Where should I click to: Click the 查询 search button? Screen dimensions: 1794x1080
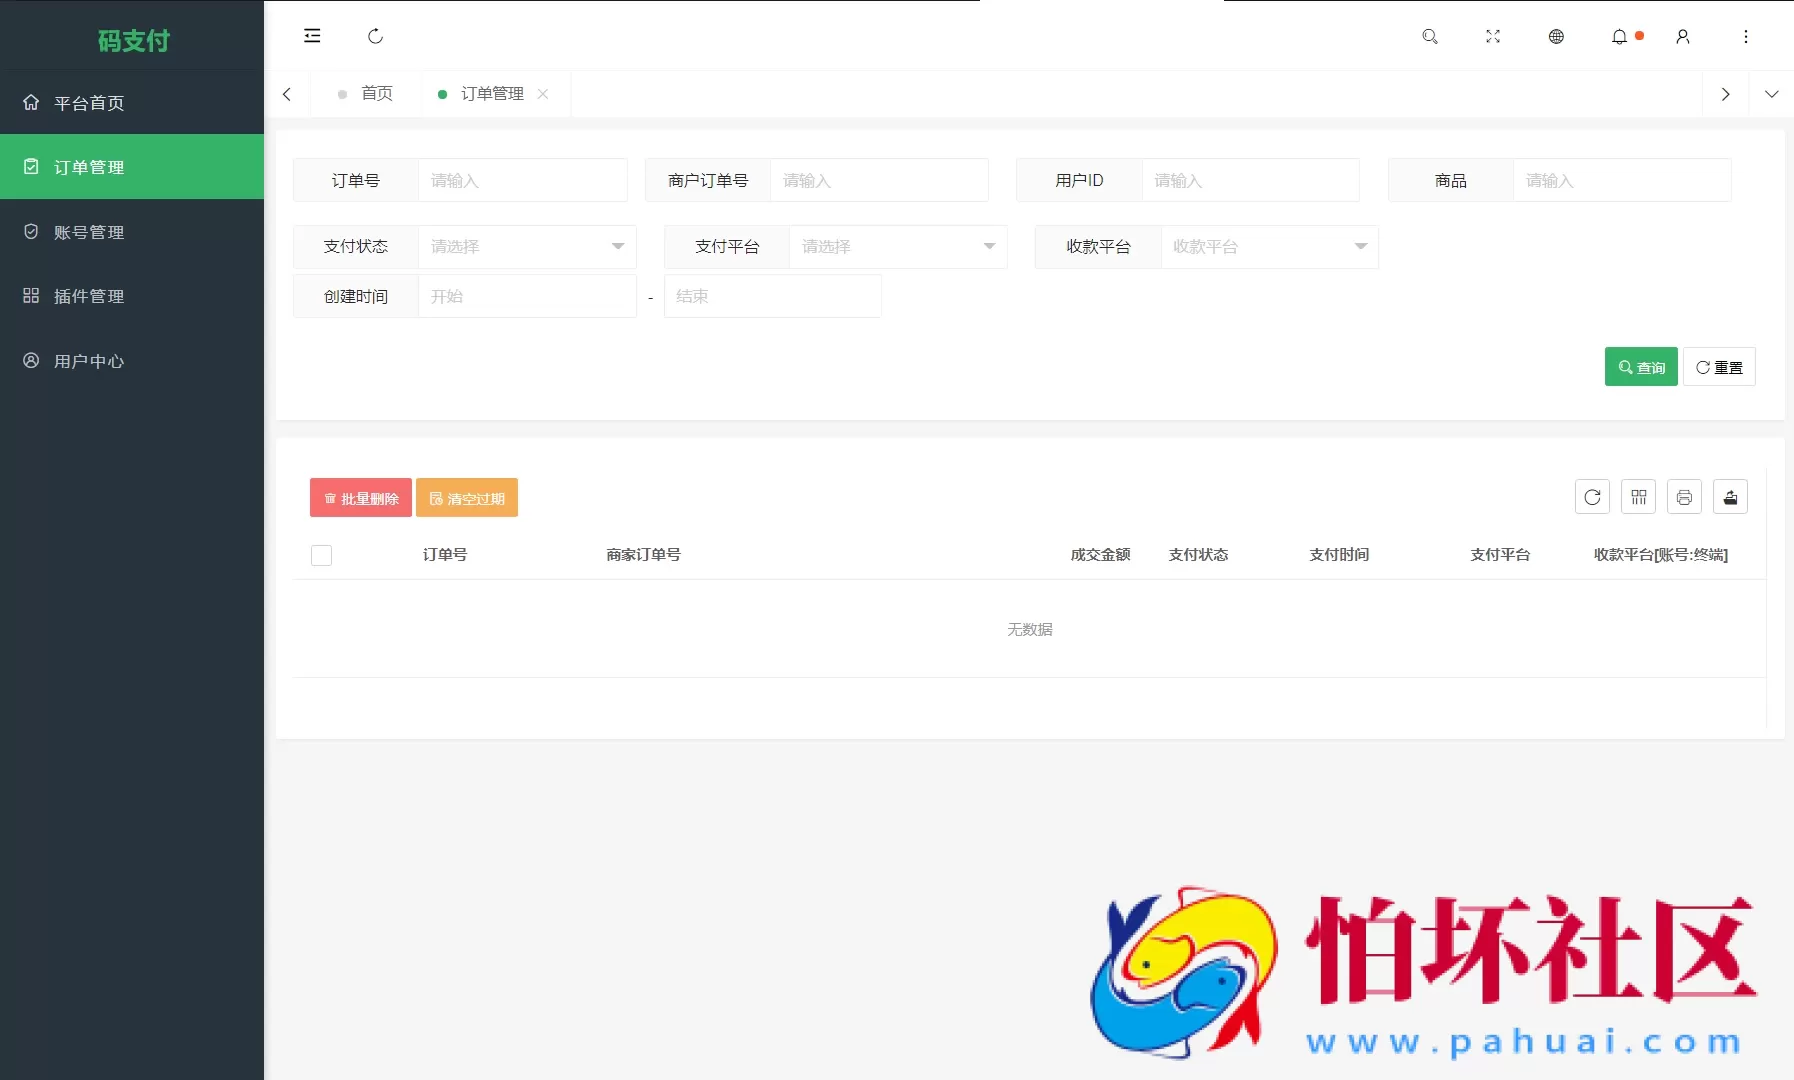[1640, 366]
